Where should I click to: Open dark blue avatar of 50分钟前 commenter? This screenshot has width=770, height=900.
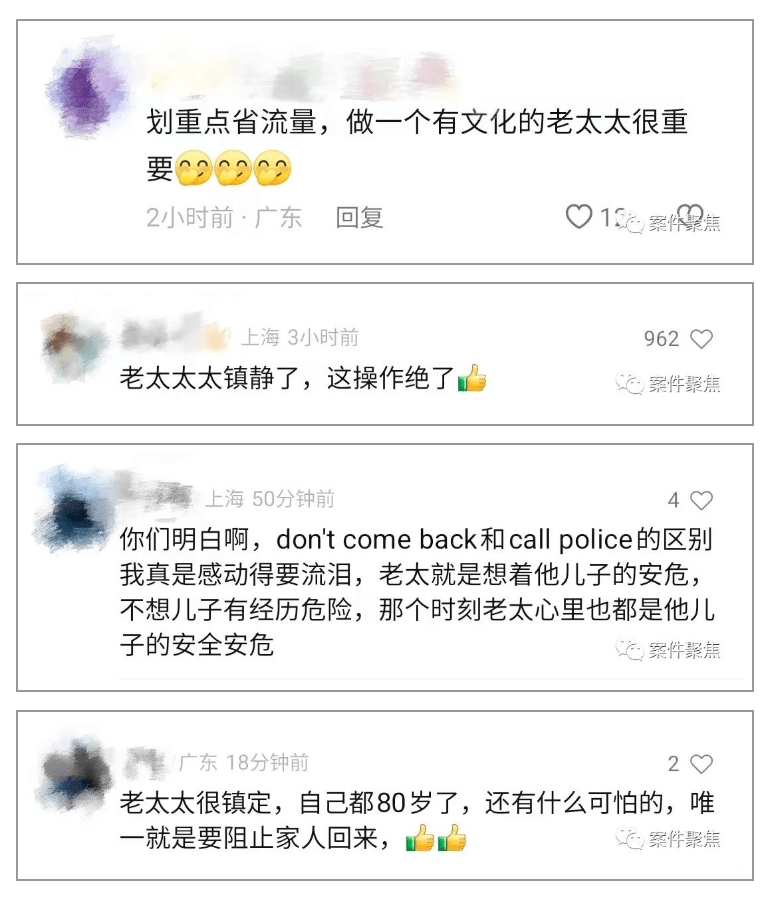click(75, 507)
